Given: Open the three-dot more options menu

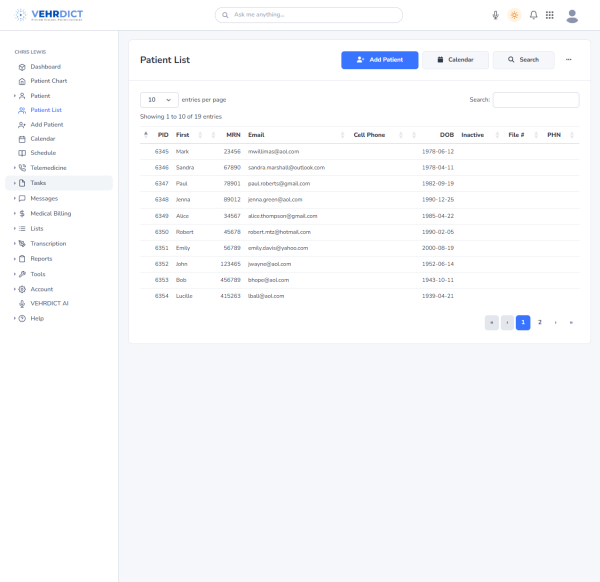Looking at the screenshot, I should click(x=569, y=60).
